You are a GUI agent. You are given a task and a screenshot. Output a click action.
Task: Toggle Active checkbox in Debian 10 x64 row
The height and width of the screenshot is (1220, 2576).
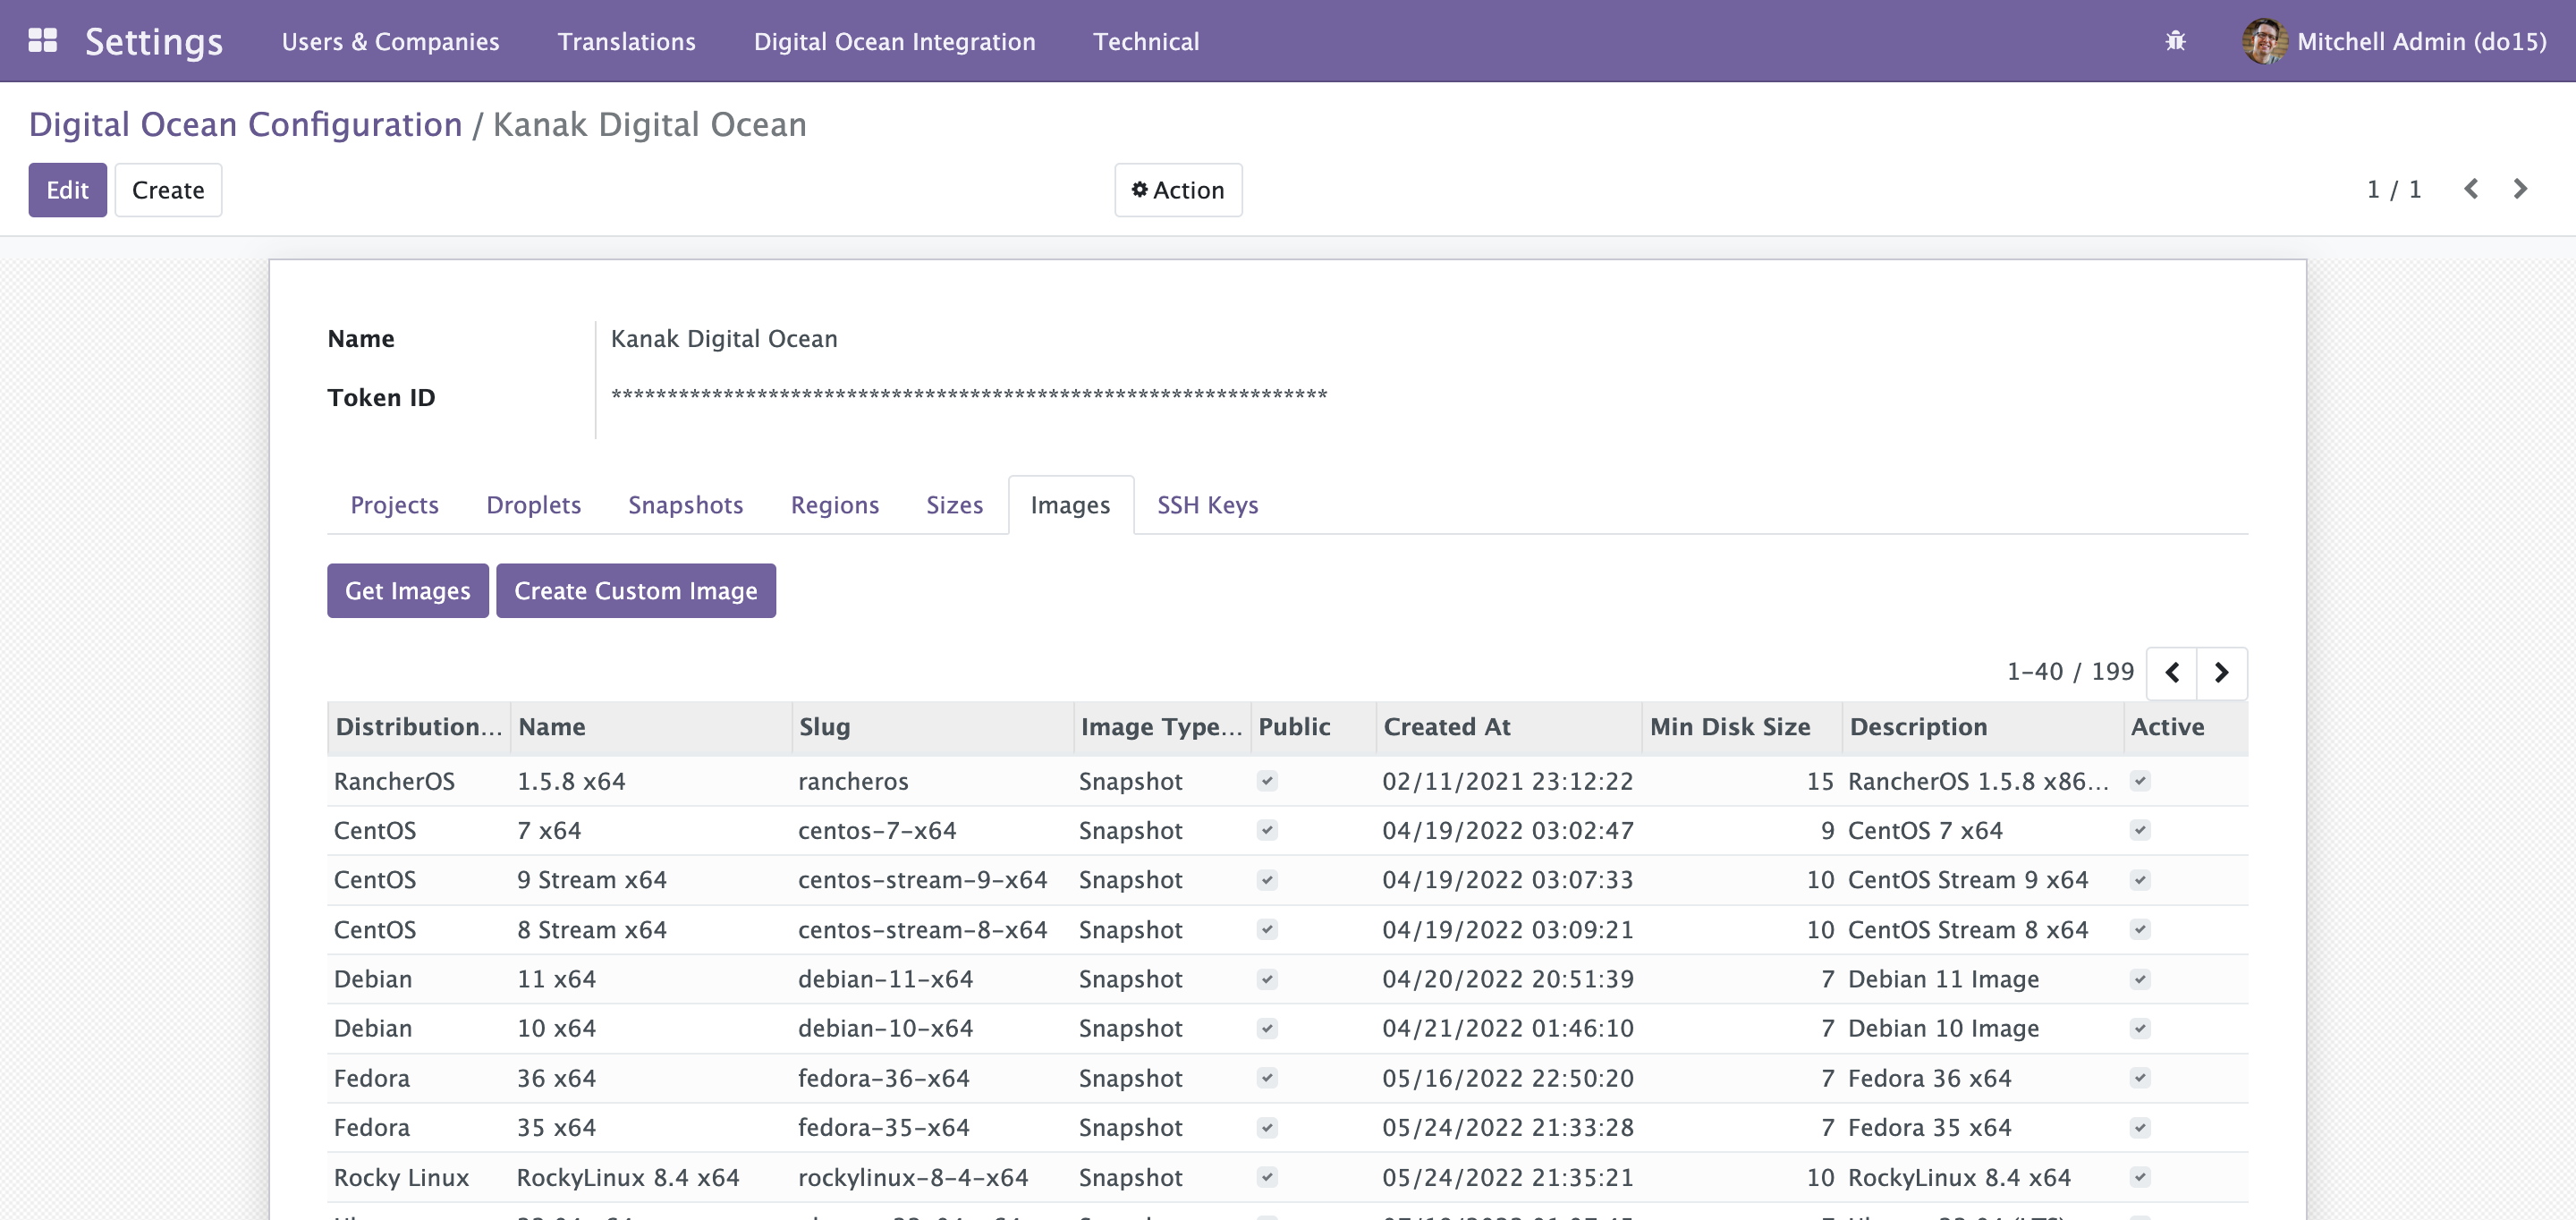click(2140, 1028)
